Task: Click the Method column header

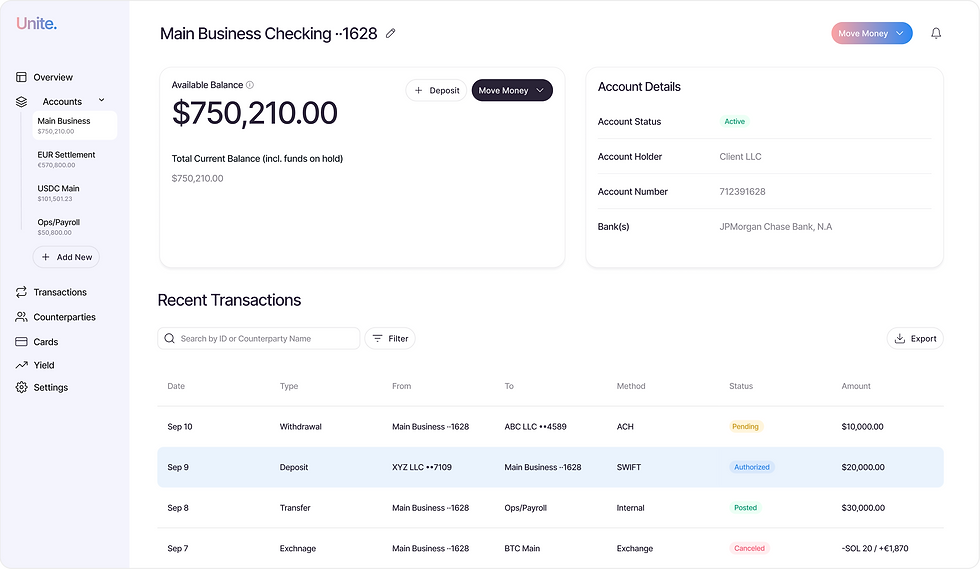Action: click(x=631, y=386)
